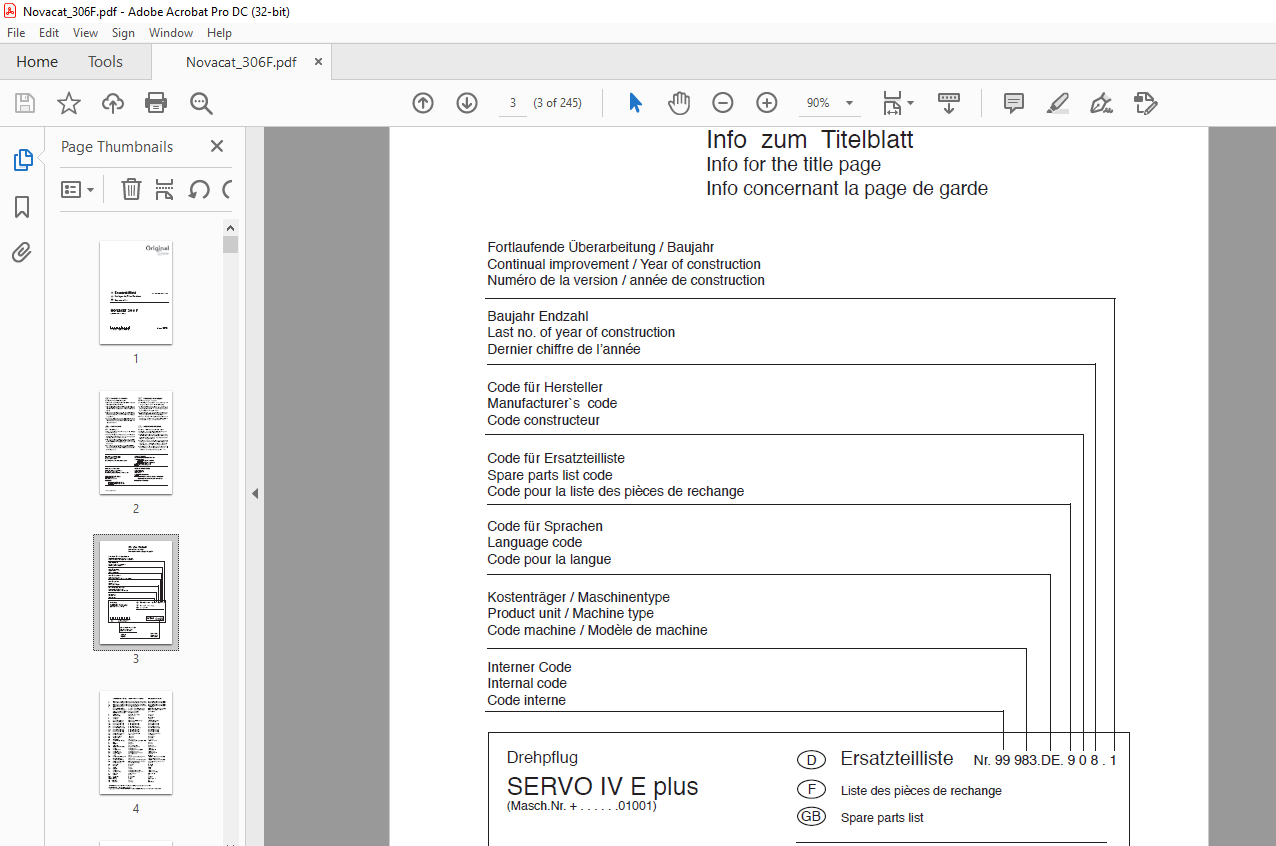Close the Page Thumbnails panel

tap(217, 146)
